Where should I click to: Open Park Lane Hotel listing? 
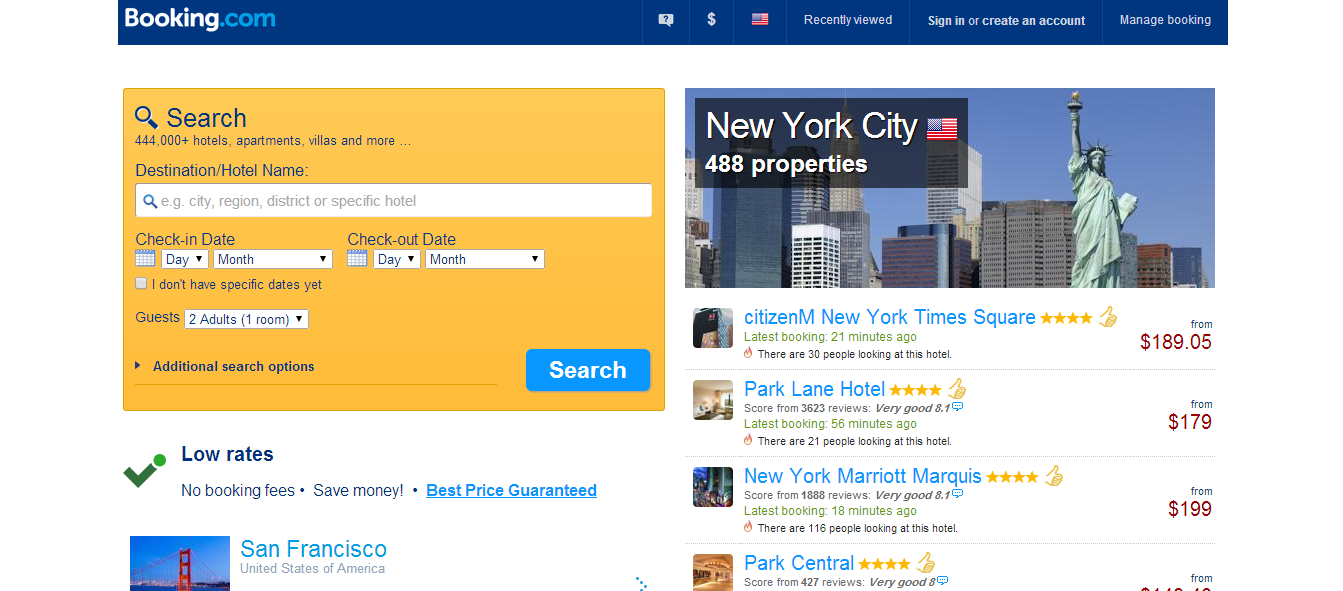pyautogui.click(x=815, y=389)
